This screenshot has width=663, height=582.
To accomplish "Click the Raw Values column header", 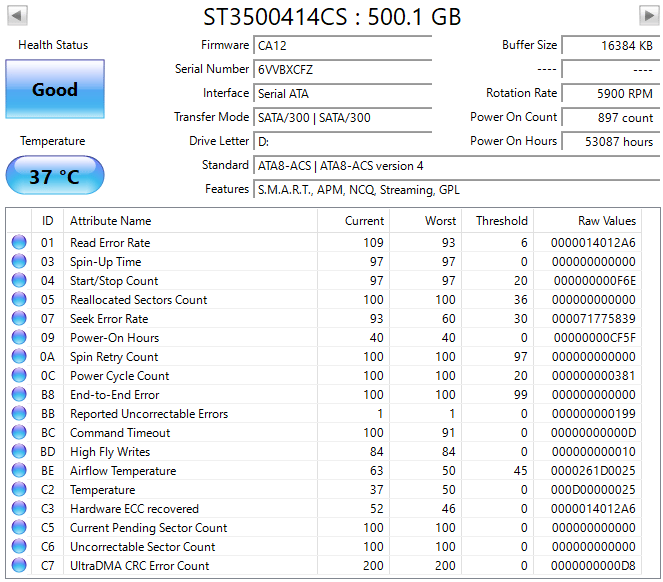I will coord(587,221).
